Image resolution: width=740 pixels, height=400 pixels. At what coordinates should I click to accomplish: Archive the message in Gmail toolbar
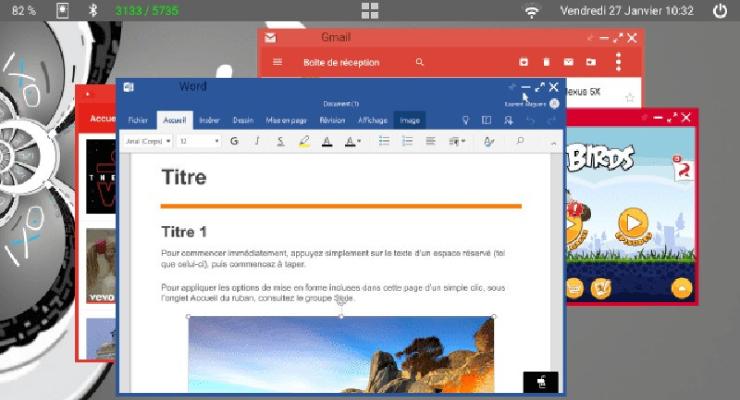(x=523, y=62)
